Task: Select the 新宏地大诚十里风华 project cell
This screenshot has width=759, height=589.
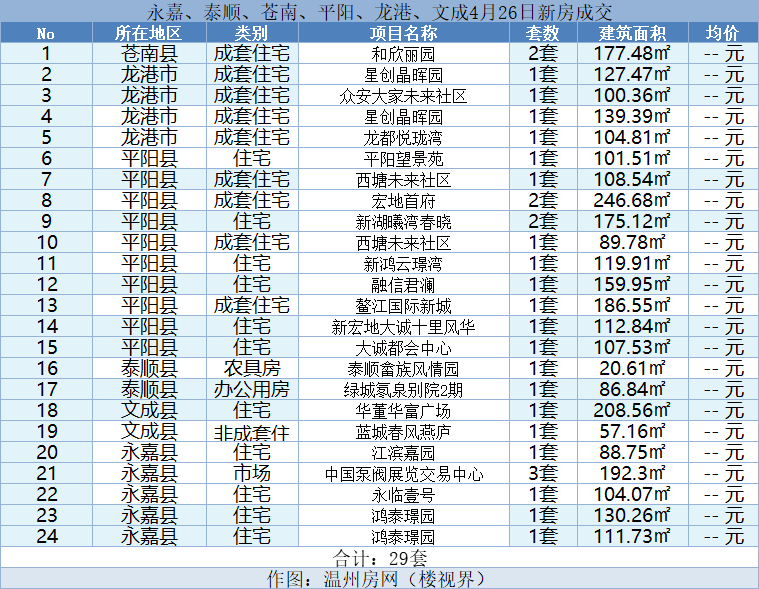Action: click(403, 327)
